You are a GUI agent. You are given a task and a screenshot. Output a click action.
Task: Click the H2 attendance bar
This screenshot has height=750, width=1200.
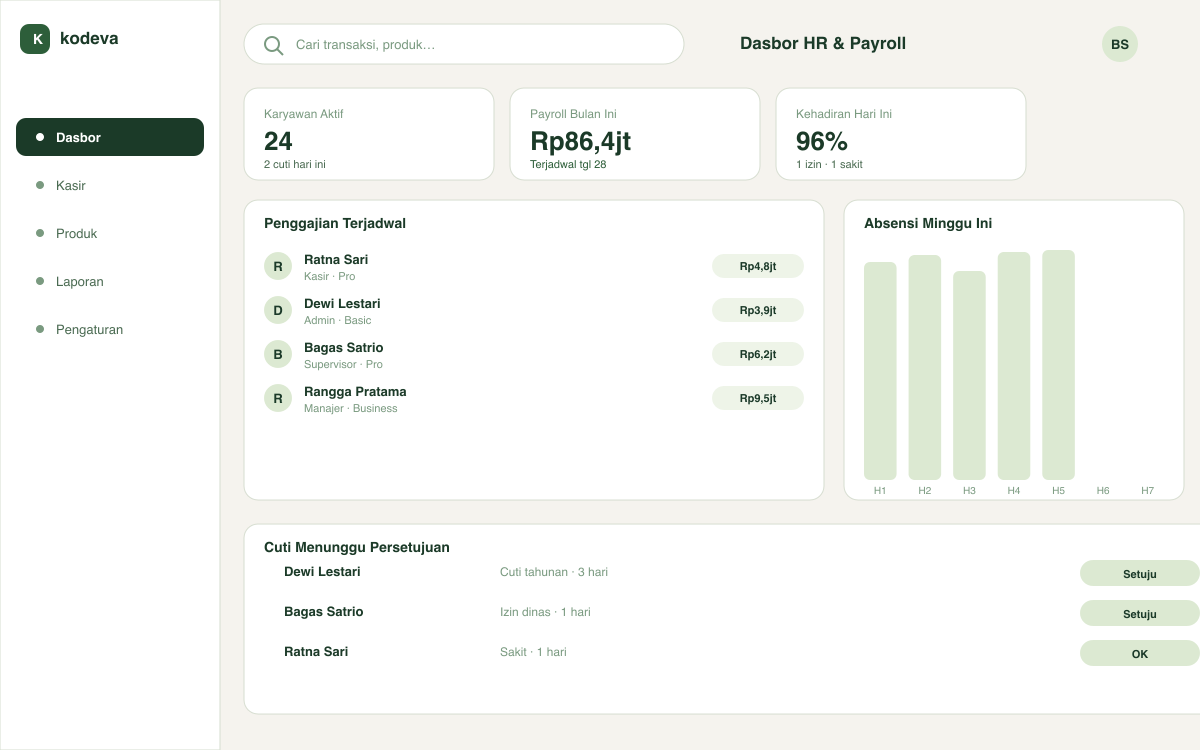(x=925, y=367)
